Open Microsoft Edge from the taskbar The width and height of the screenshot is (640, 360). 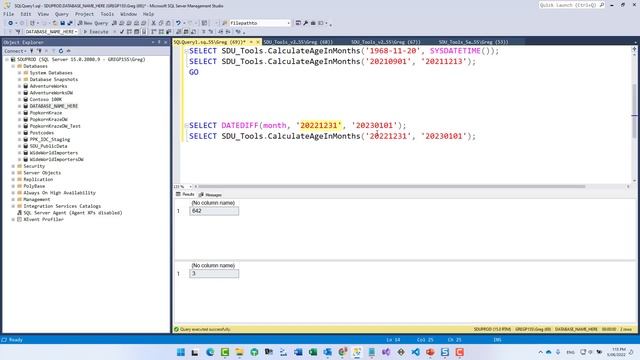210,352
